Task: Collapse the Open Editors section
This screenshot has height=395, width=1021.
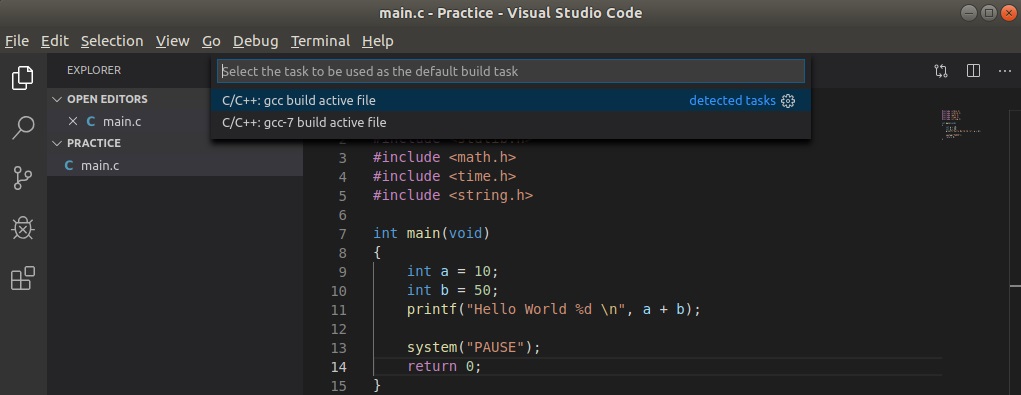Action: [x=58, y=99]
